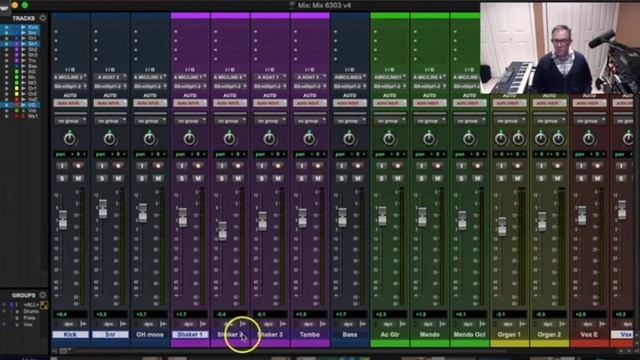Arm record enable on OH mono track

[158, 166]
